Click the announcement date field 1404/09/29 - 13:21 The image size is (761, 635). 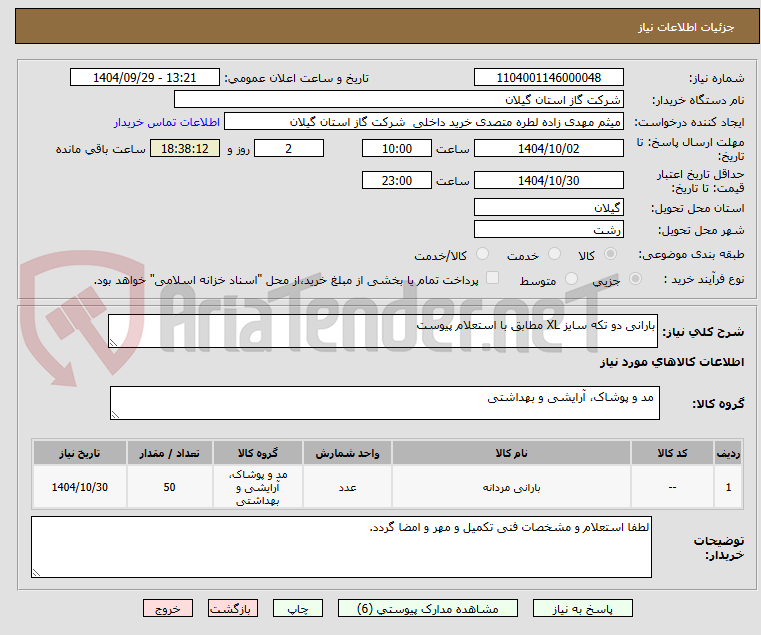coord(145,78)
